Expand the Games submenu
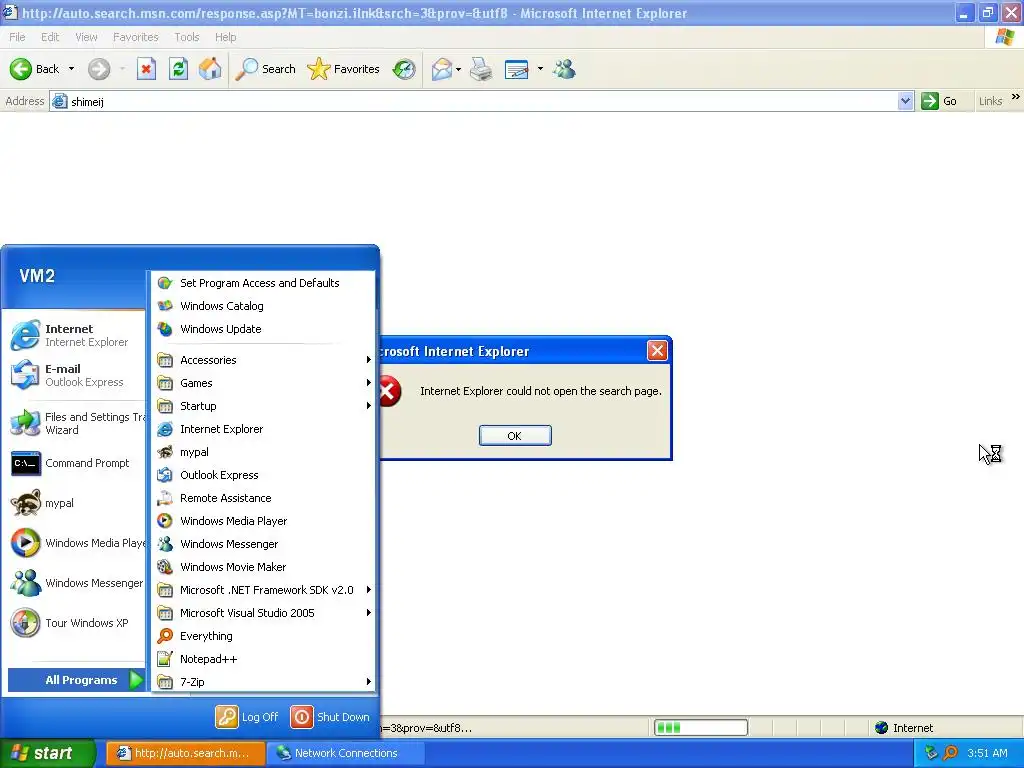Screen dimensions: 1024x768 [x=263, y=383]
